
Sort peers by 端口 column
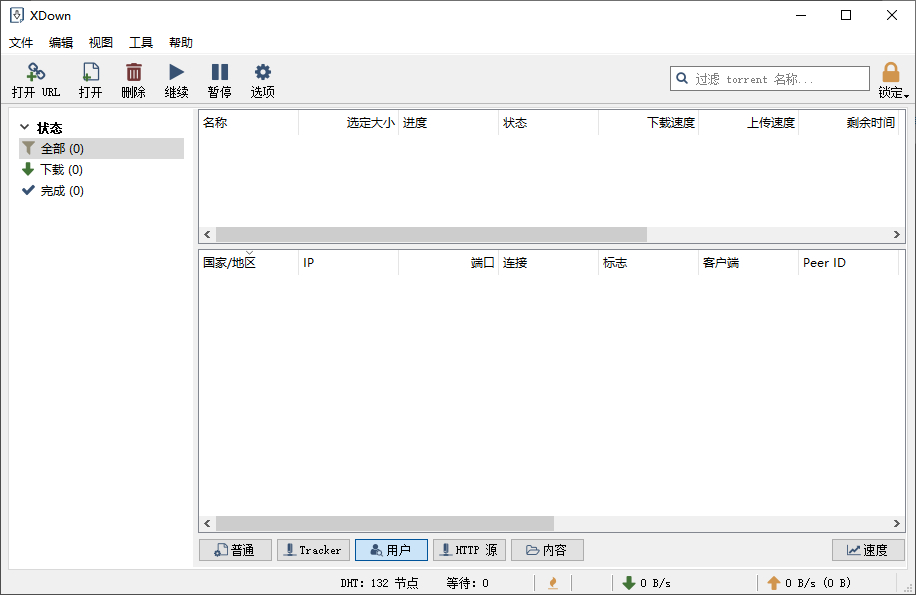[x=449, y=263]
